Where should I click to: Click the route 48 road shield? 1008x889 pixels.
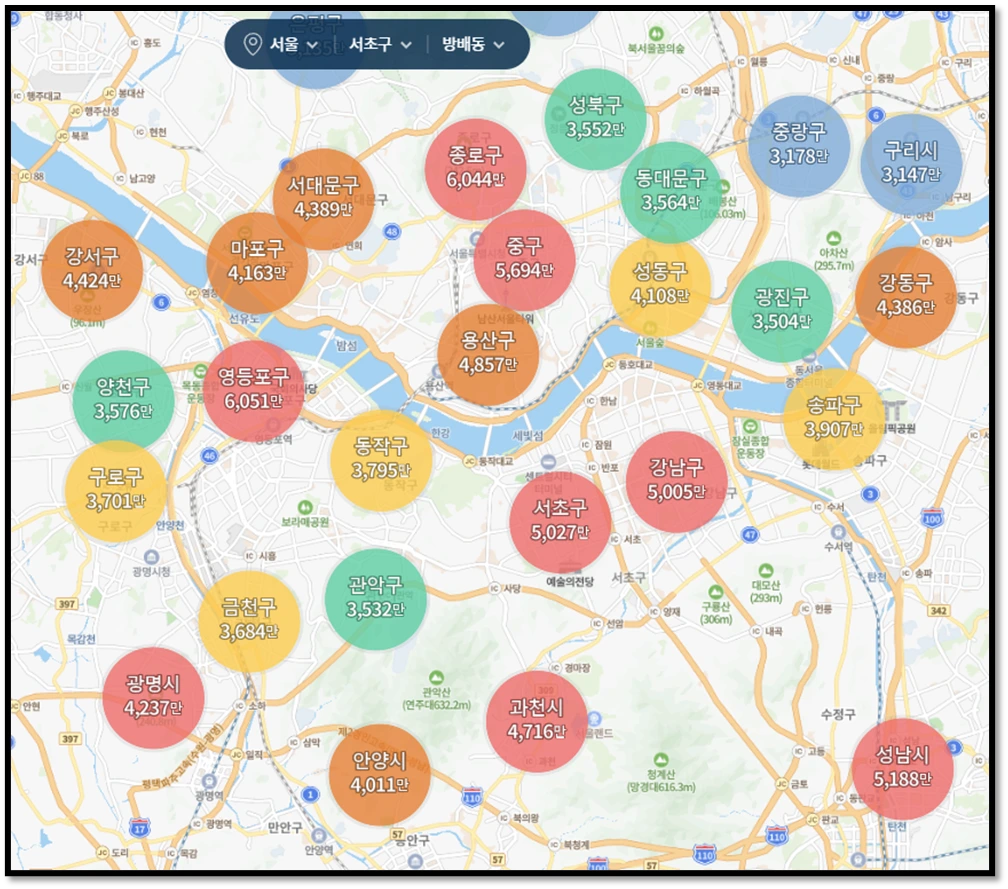tap(392, 231)
